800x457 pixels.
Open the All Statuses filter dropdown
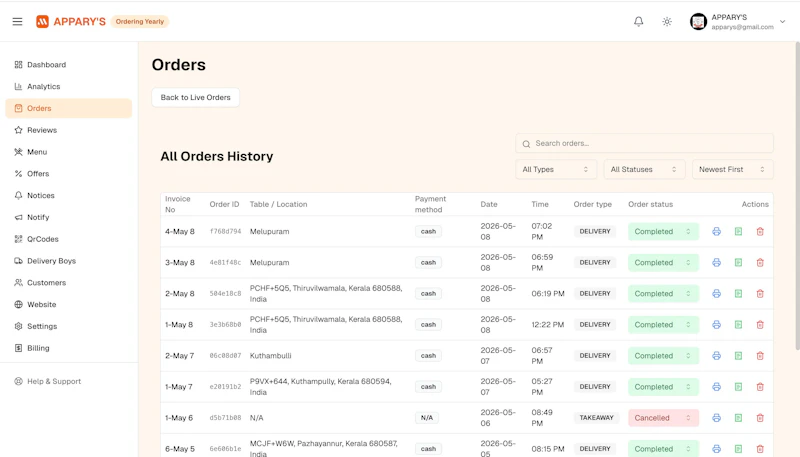click(x=644, y=169)
